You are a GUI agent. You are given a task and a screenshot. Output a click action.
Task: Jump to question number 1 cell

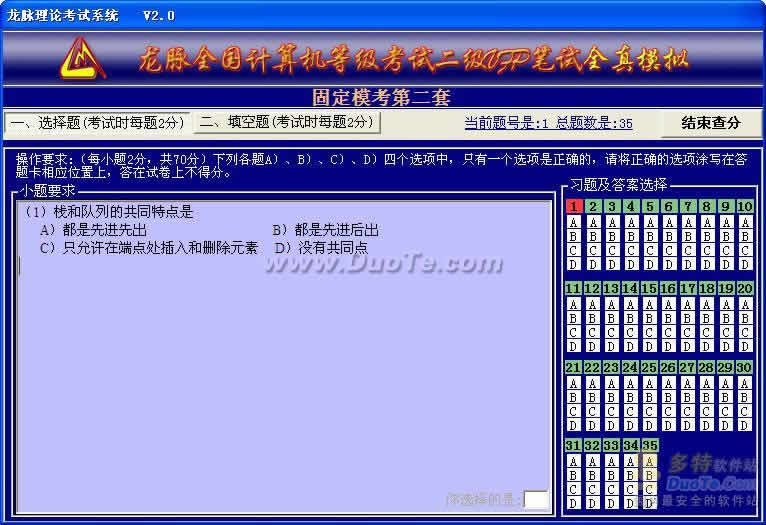click(574, 206)
